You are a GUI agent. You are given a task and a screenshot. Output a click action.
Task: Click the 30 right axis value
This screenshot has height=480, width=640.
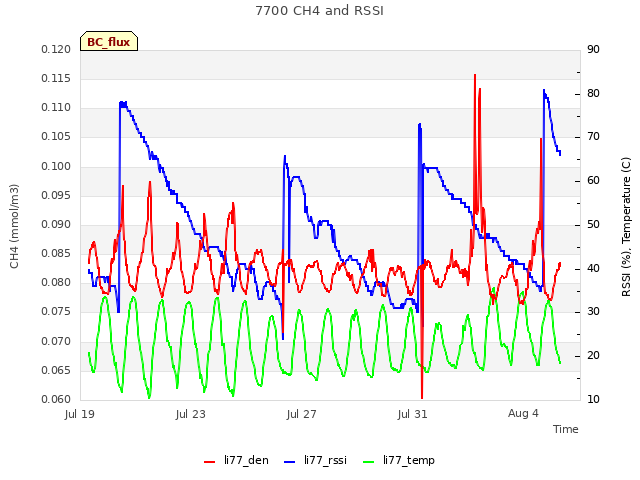[593, 312]
